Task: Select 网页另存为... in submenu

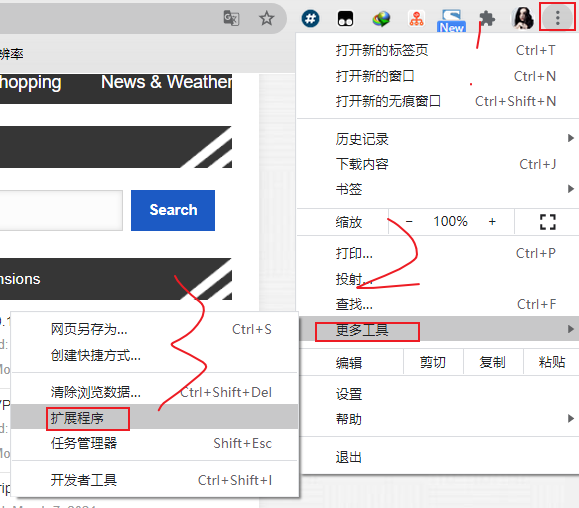Action: click(155, 329)
